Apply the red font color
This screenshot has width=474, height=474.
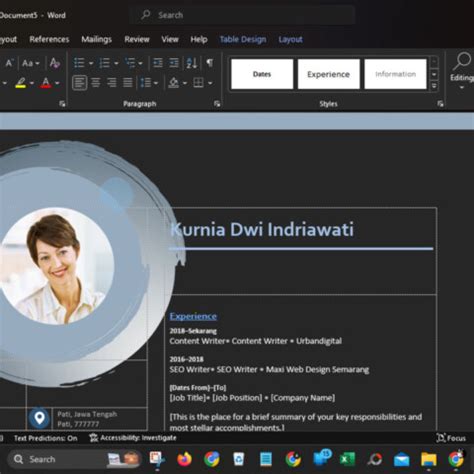click(x=46, y=83)
